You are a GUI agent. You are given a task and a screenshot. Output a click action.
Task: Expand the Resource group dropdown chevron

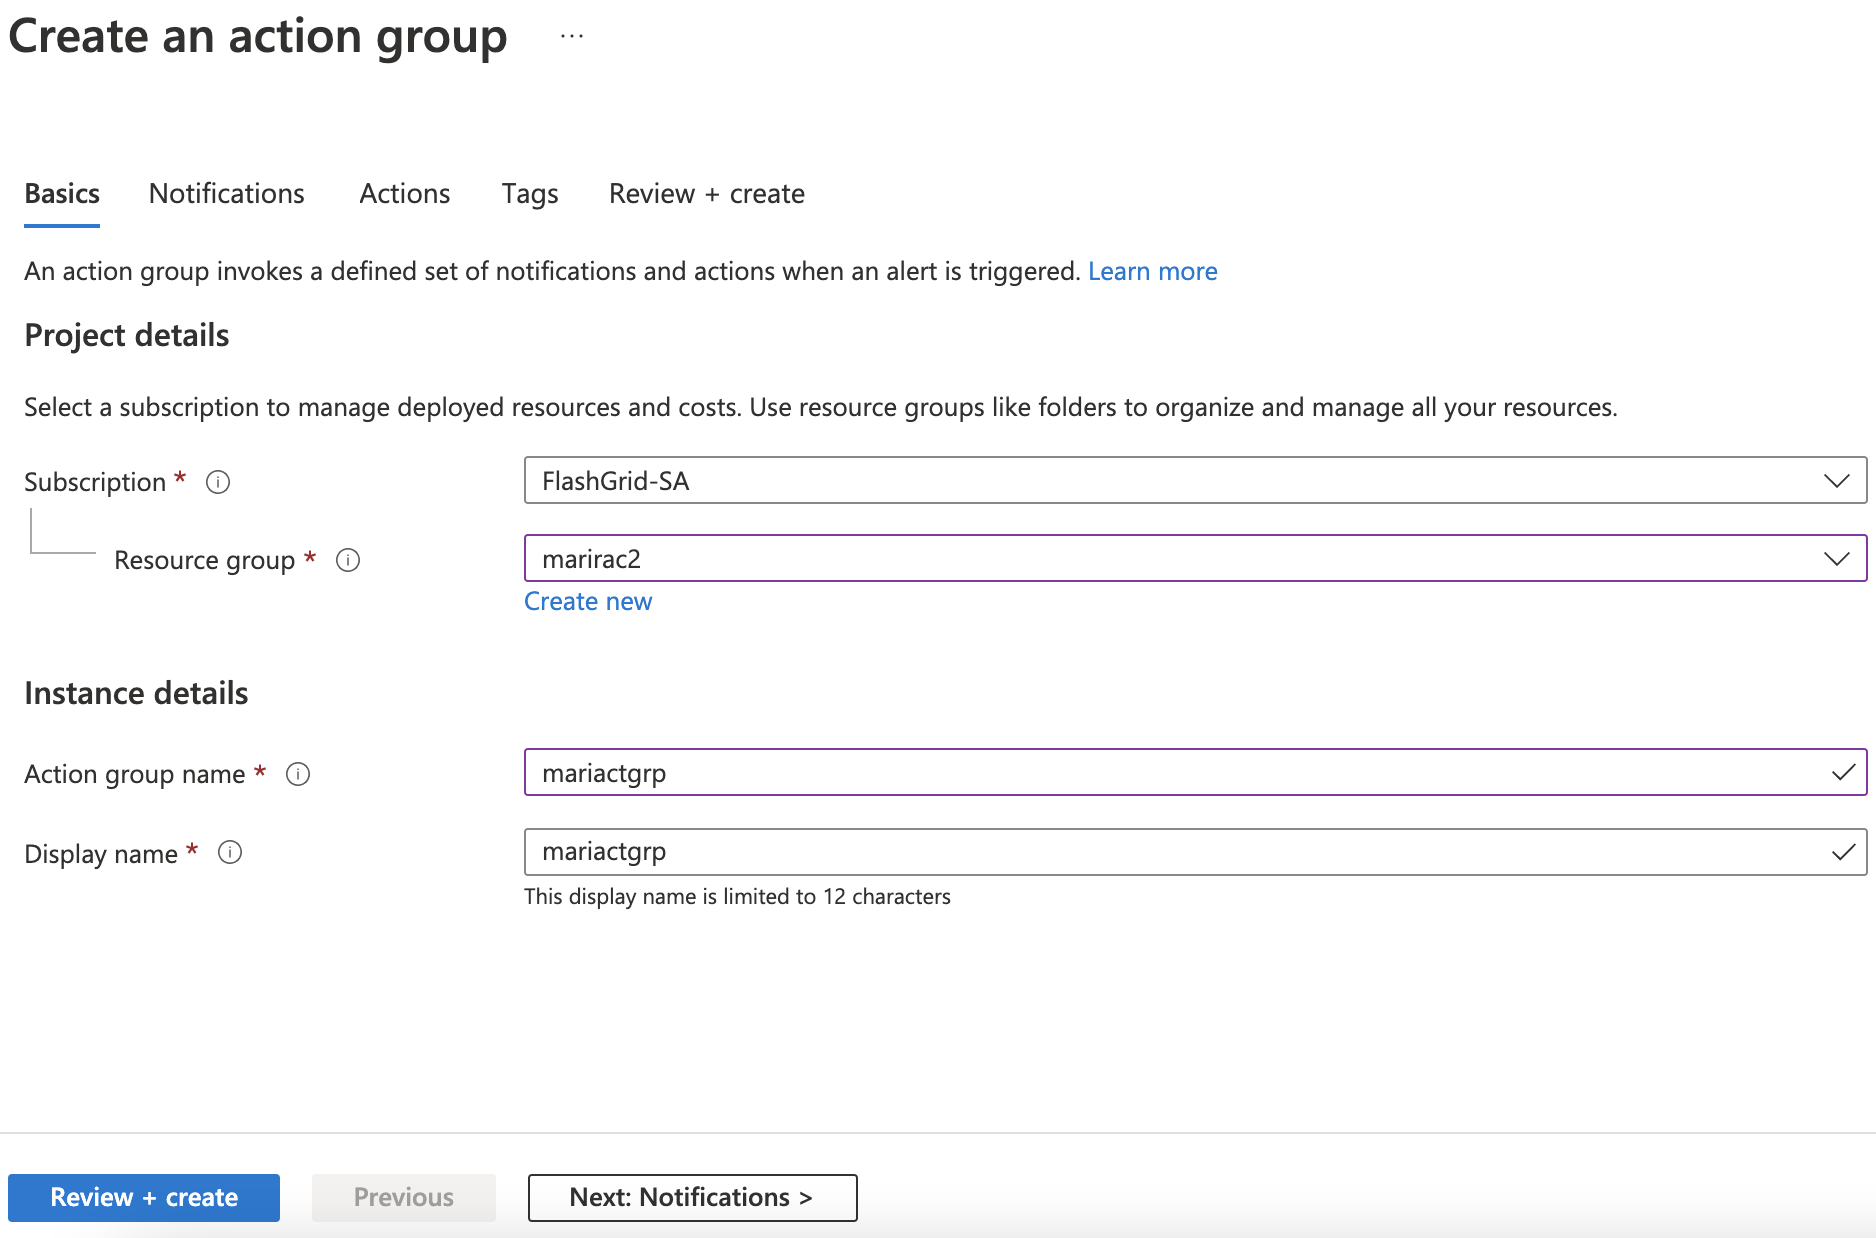(1836, 559)
